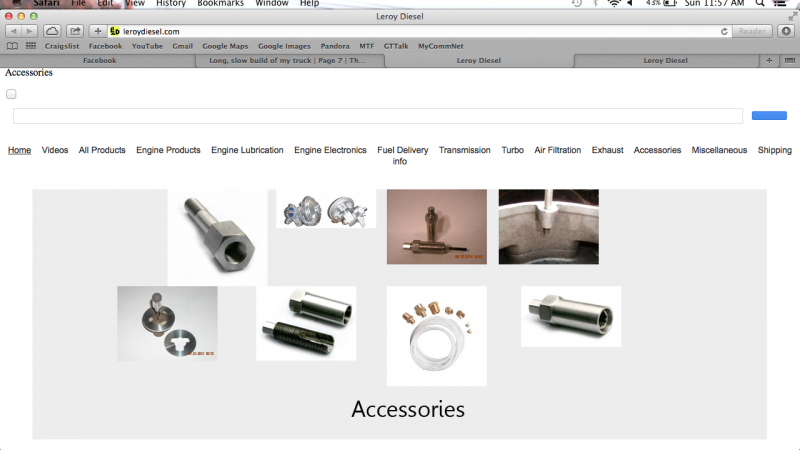Screen dimensions: 800x450
Task: Open a new tab with plus icon
Action: click(769, 60)
